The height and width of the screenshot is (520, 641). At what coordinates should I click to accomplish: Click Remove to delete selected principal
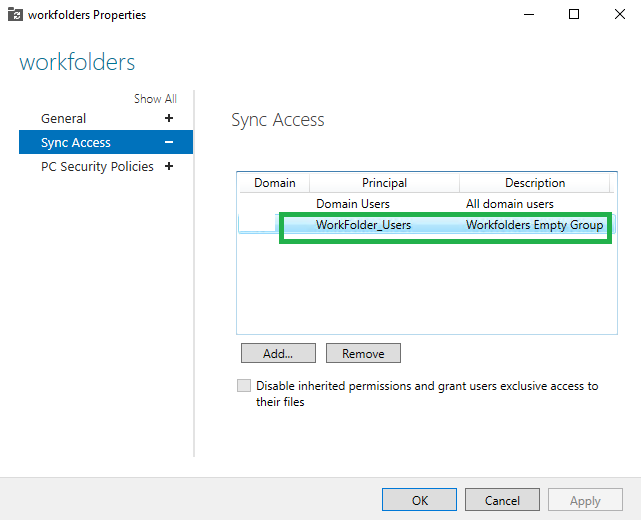(363, 353)
